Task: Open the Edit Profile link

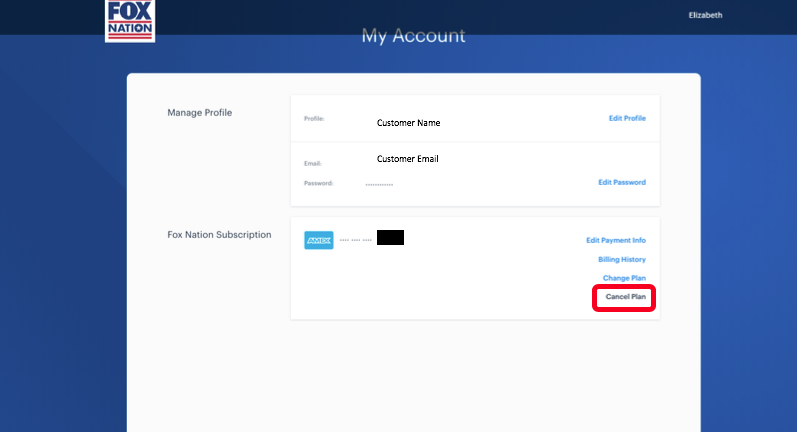Action: 627,118
